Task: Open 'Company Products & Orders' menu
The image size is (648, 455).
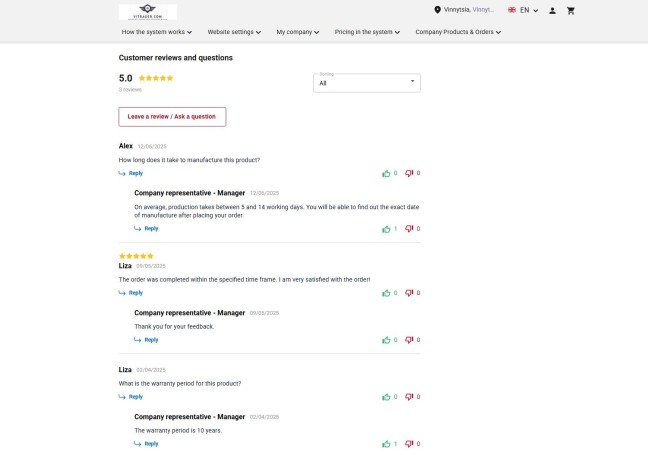Action: pyautogui.click(x=458, y=32)
